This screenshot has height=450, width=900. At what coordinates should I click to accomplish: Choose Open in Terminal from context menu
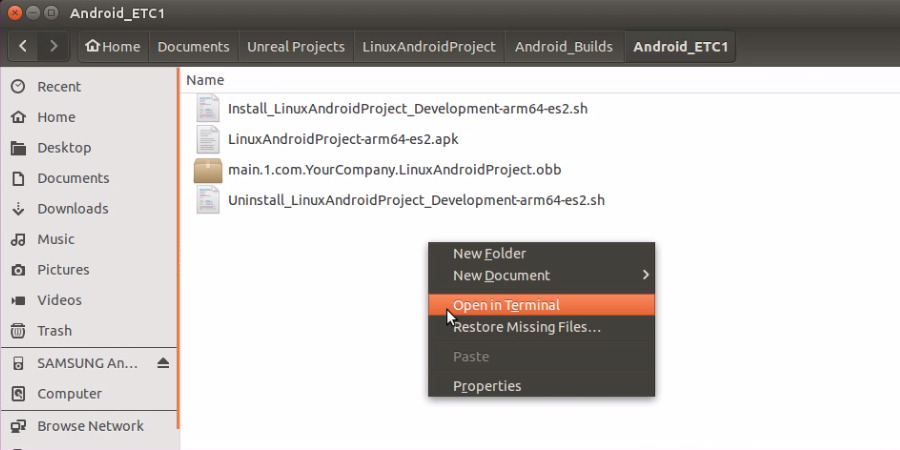pos(541,305)
